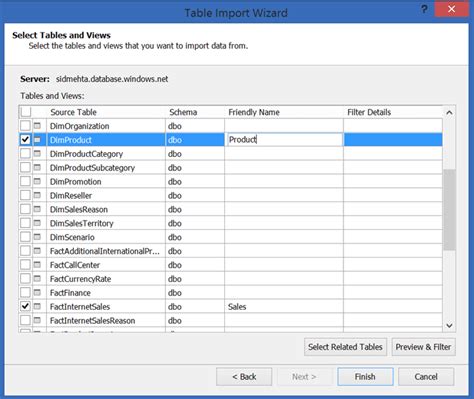Image resolution: width=474 pixels, height=399 pixels.
Task: Check the FactAdditionalInternationalPr... checkbox
Action: [x=25, y=251]
